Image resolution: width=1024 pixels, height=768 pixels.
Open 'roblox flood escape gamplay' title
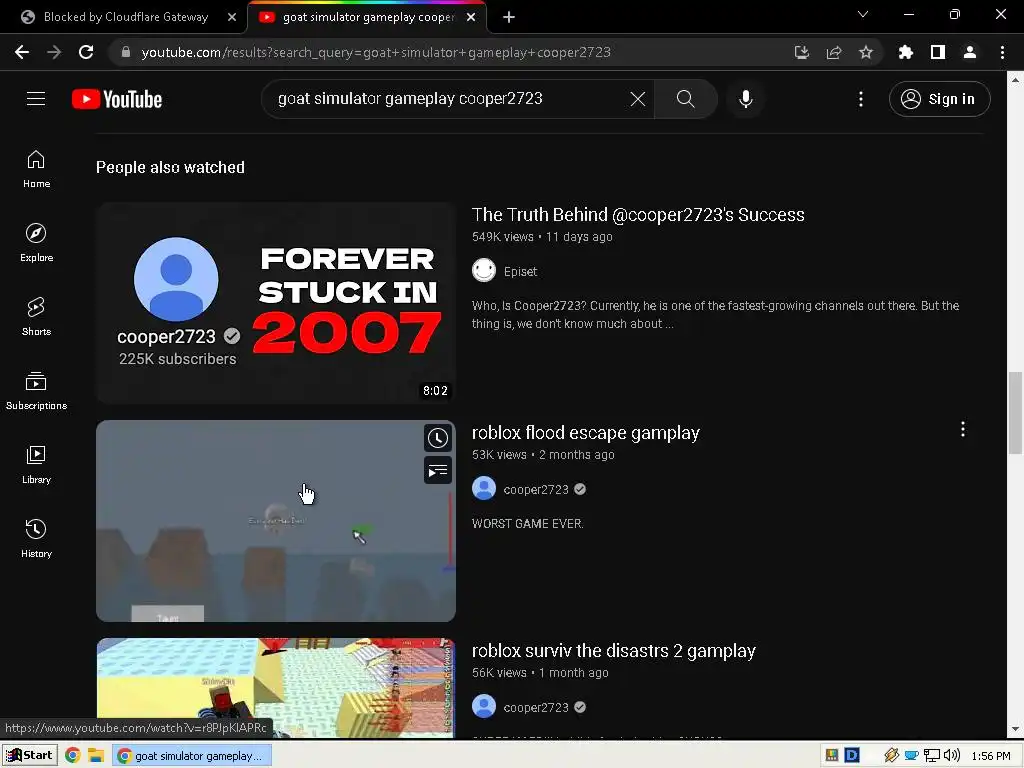point(585,433)
